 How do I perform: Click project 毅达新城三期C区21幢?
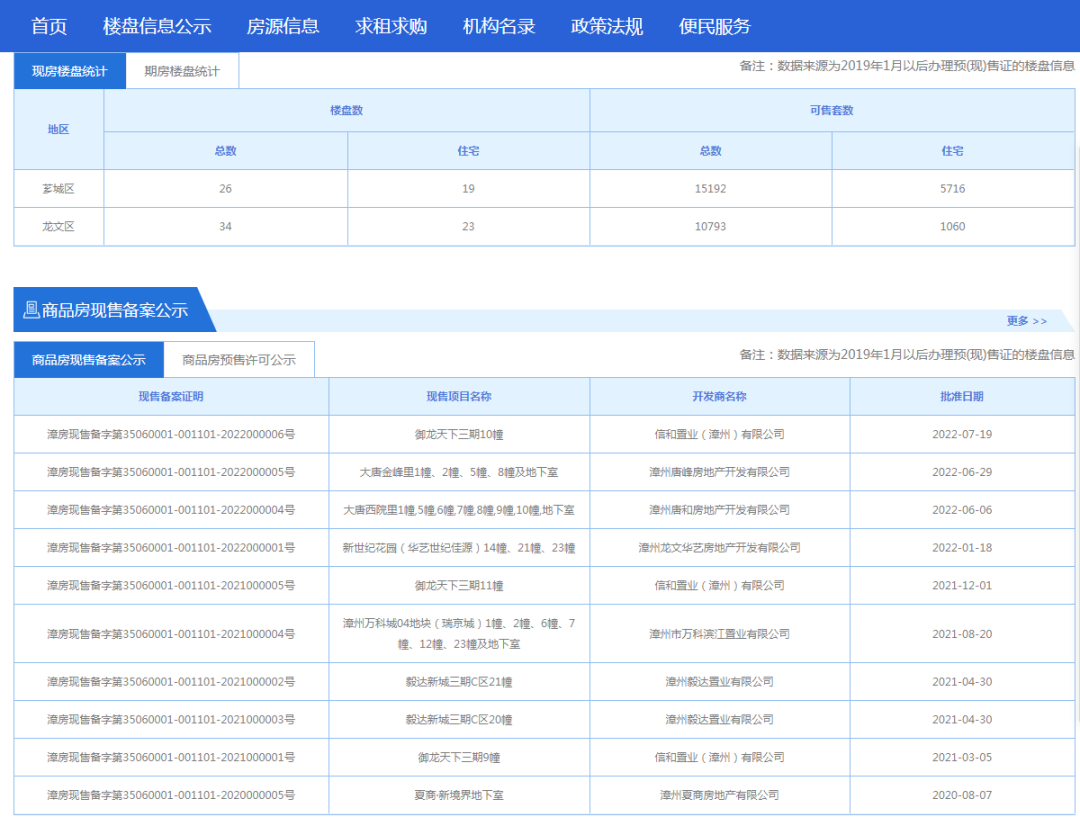[459, 682]
